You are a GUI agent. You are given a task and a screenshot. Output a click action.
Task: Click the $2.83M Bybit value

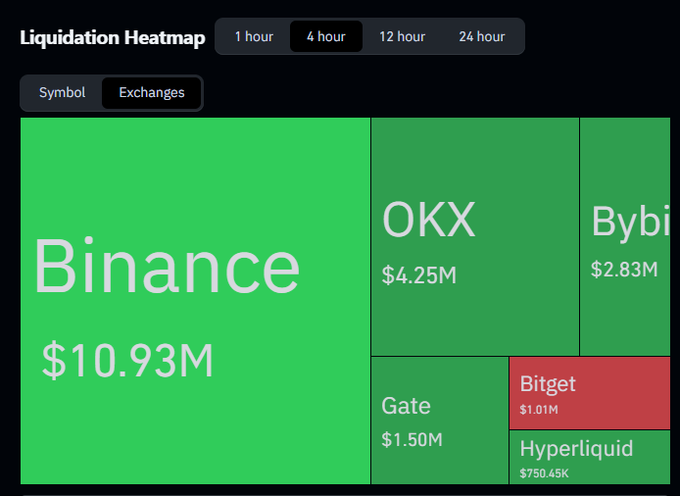624,269
